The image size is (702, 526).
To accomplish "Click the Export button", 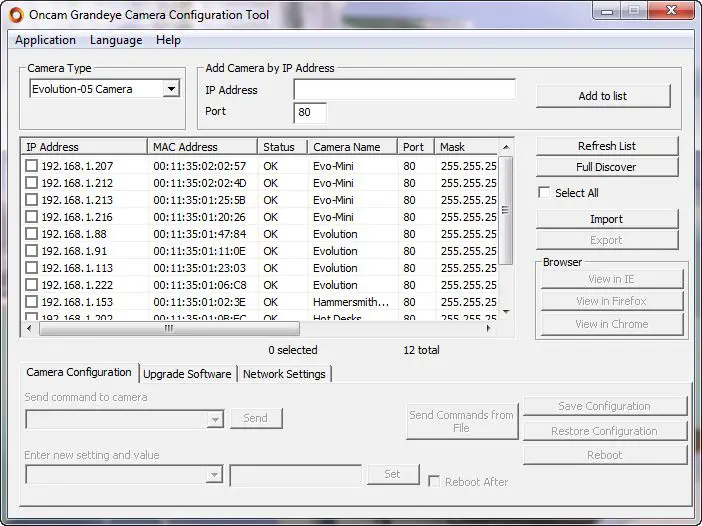I will (x=607, y=240).
